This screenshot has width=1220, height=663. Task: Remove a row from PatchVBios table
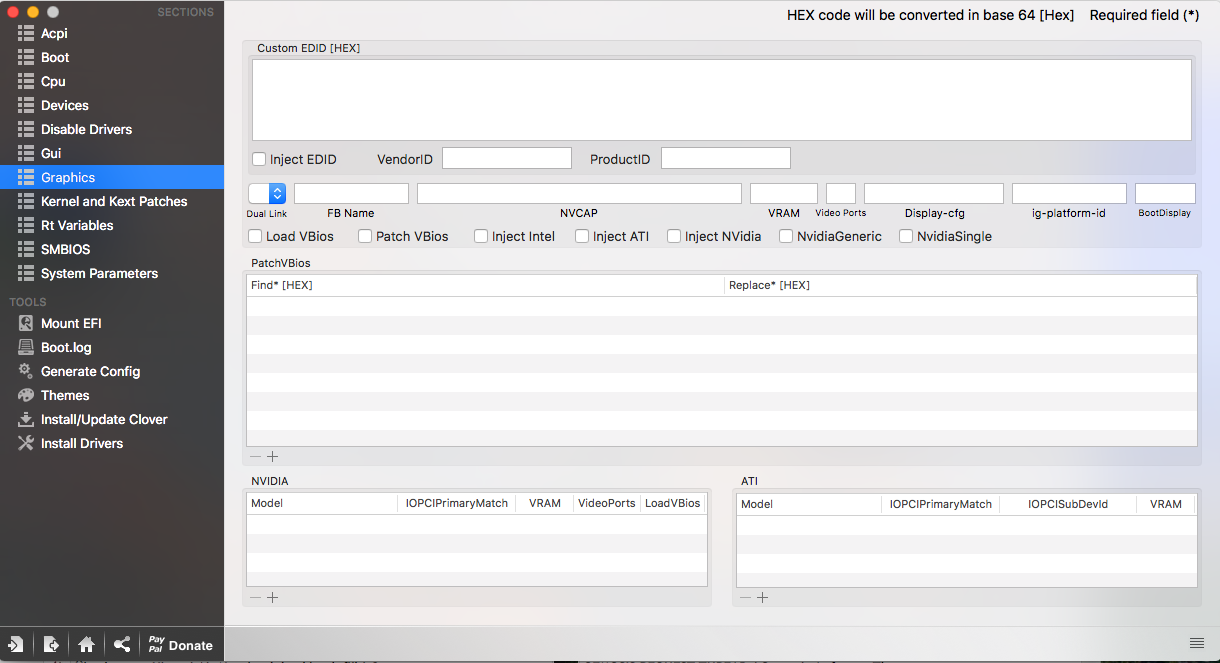tap(255, 456)
